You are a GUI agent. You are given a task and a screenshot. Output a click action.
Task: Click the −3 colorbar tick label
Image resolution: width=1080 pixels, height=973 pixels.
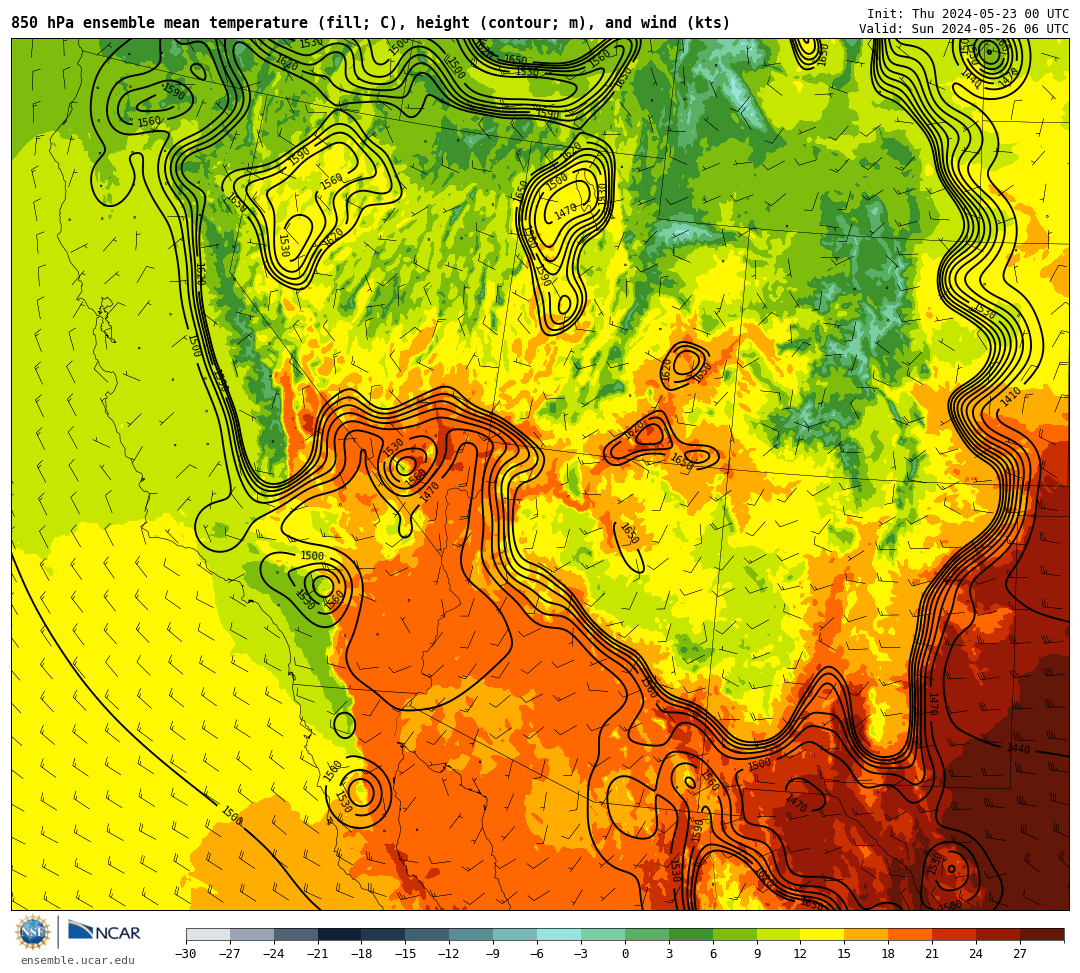(581, 954)
